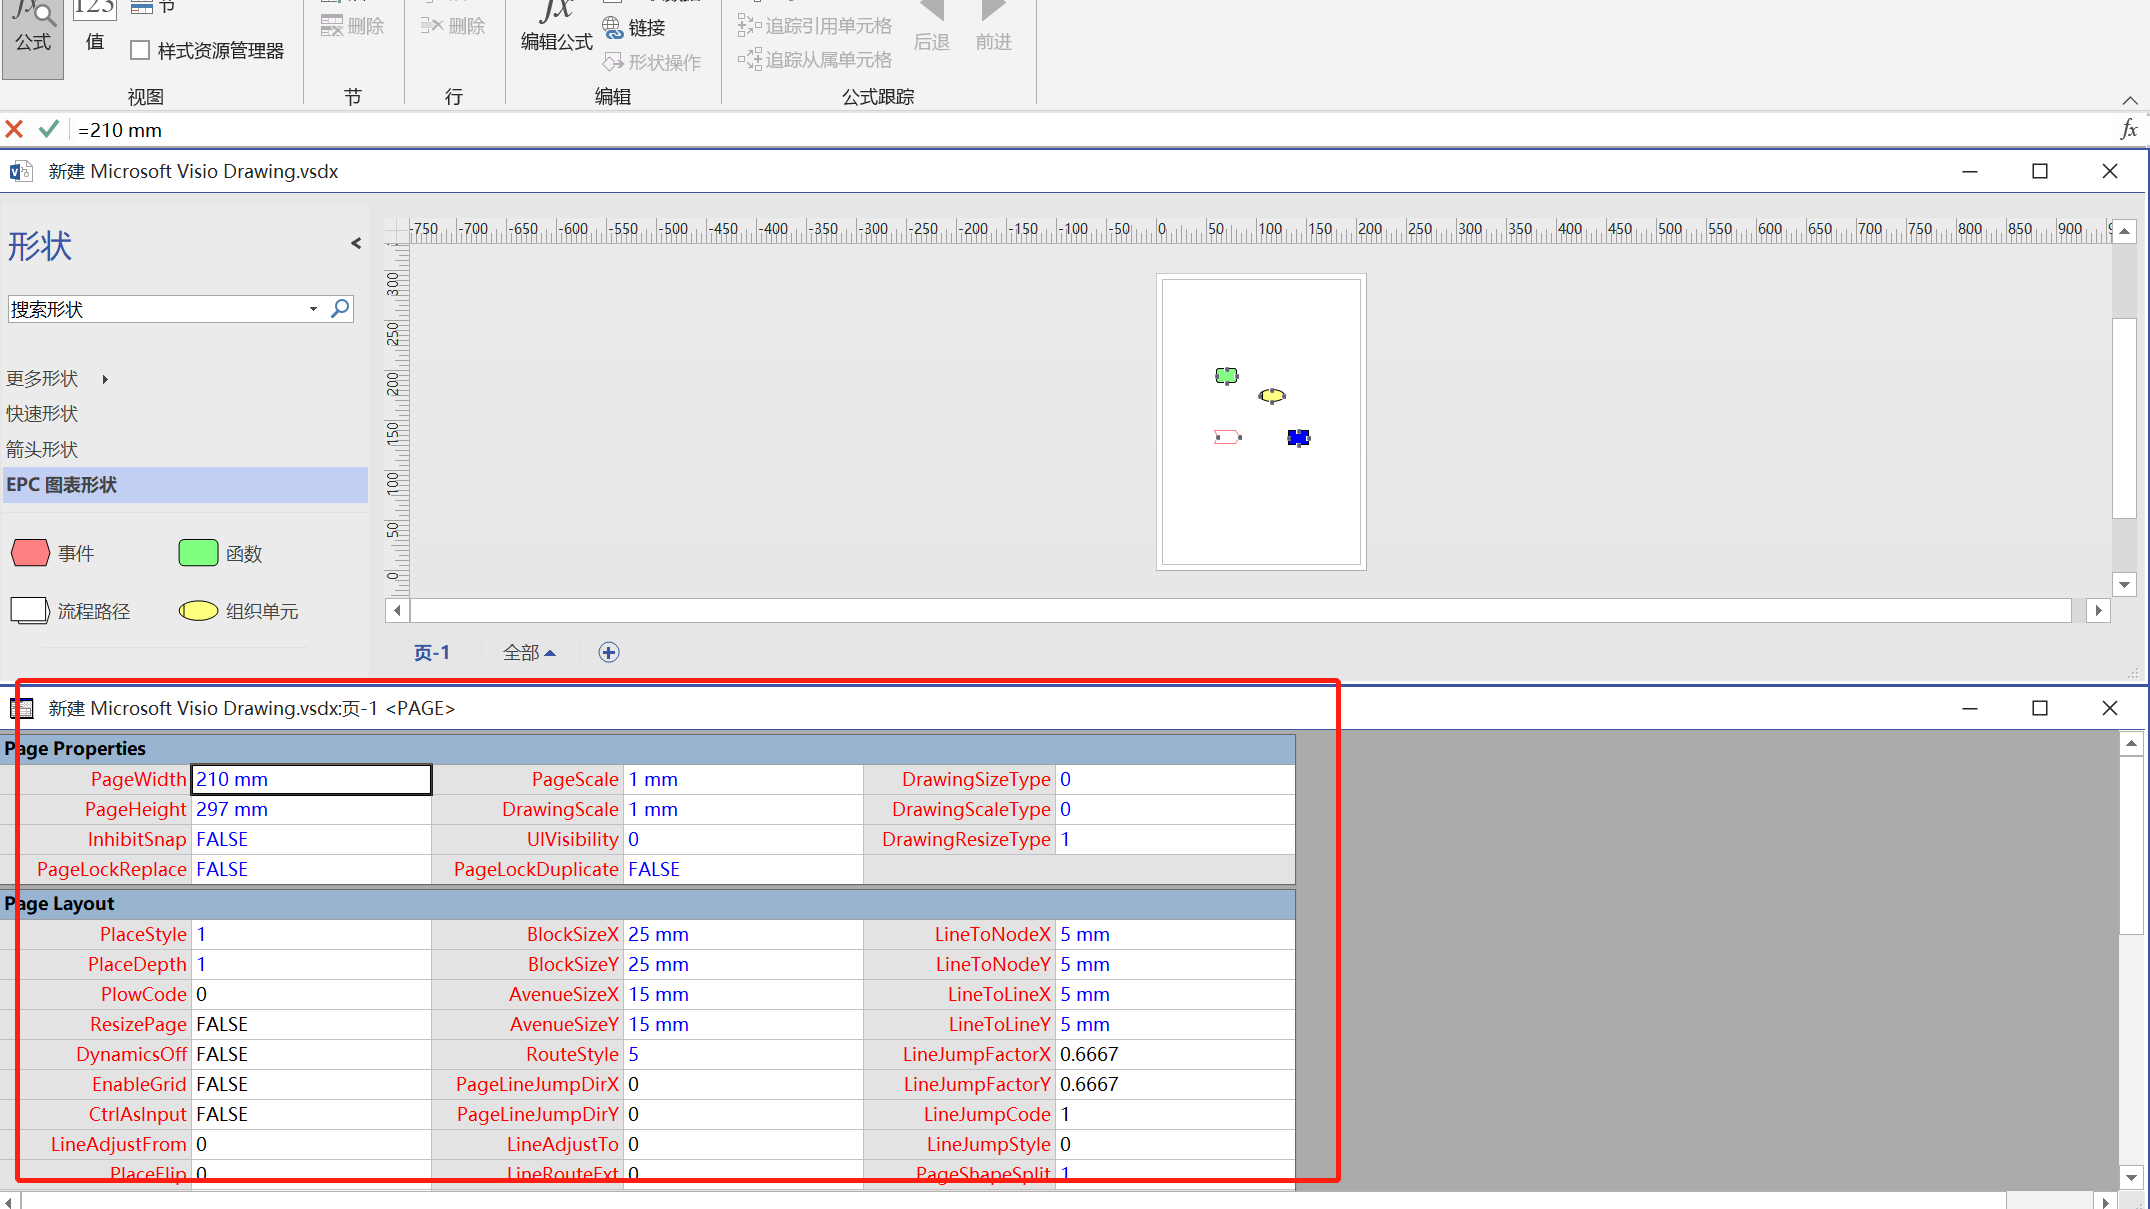
Task: Open the All pages (全部) list
Action: (528, 653)
